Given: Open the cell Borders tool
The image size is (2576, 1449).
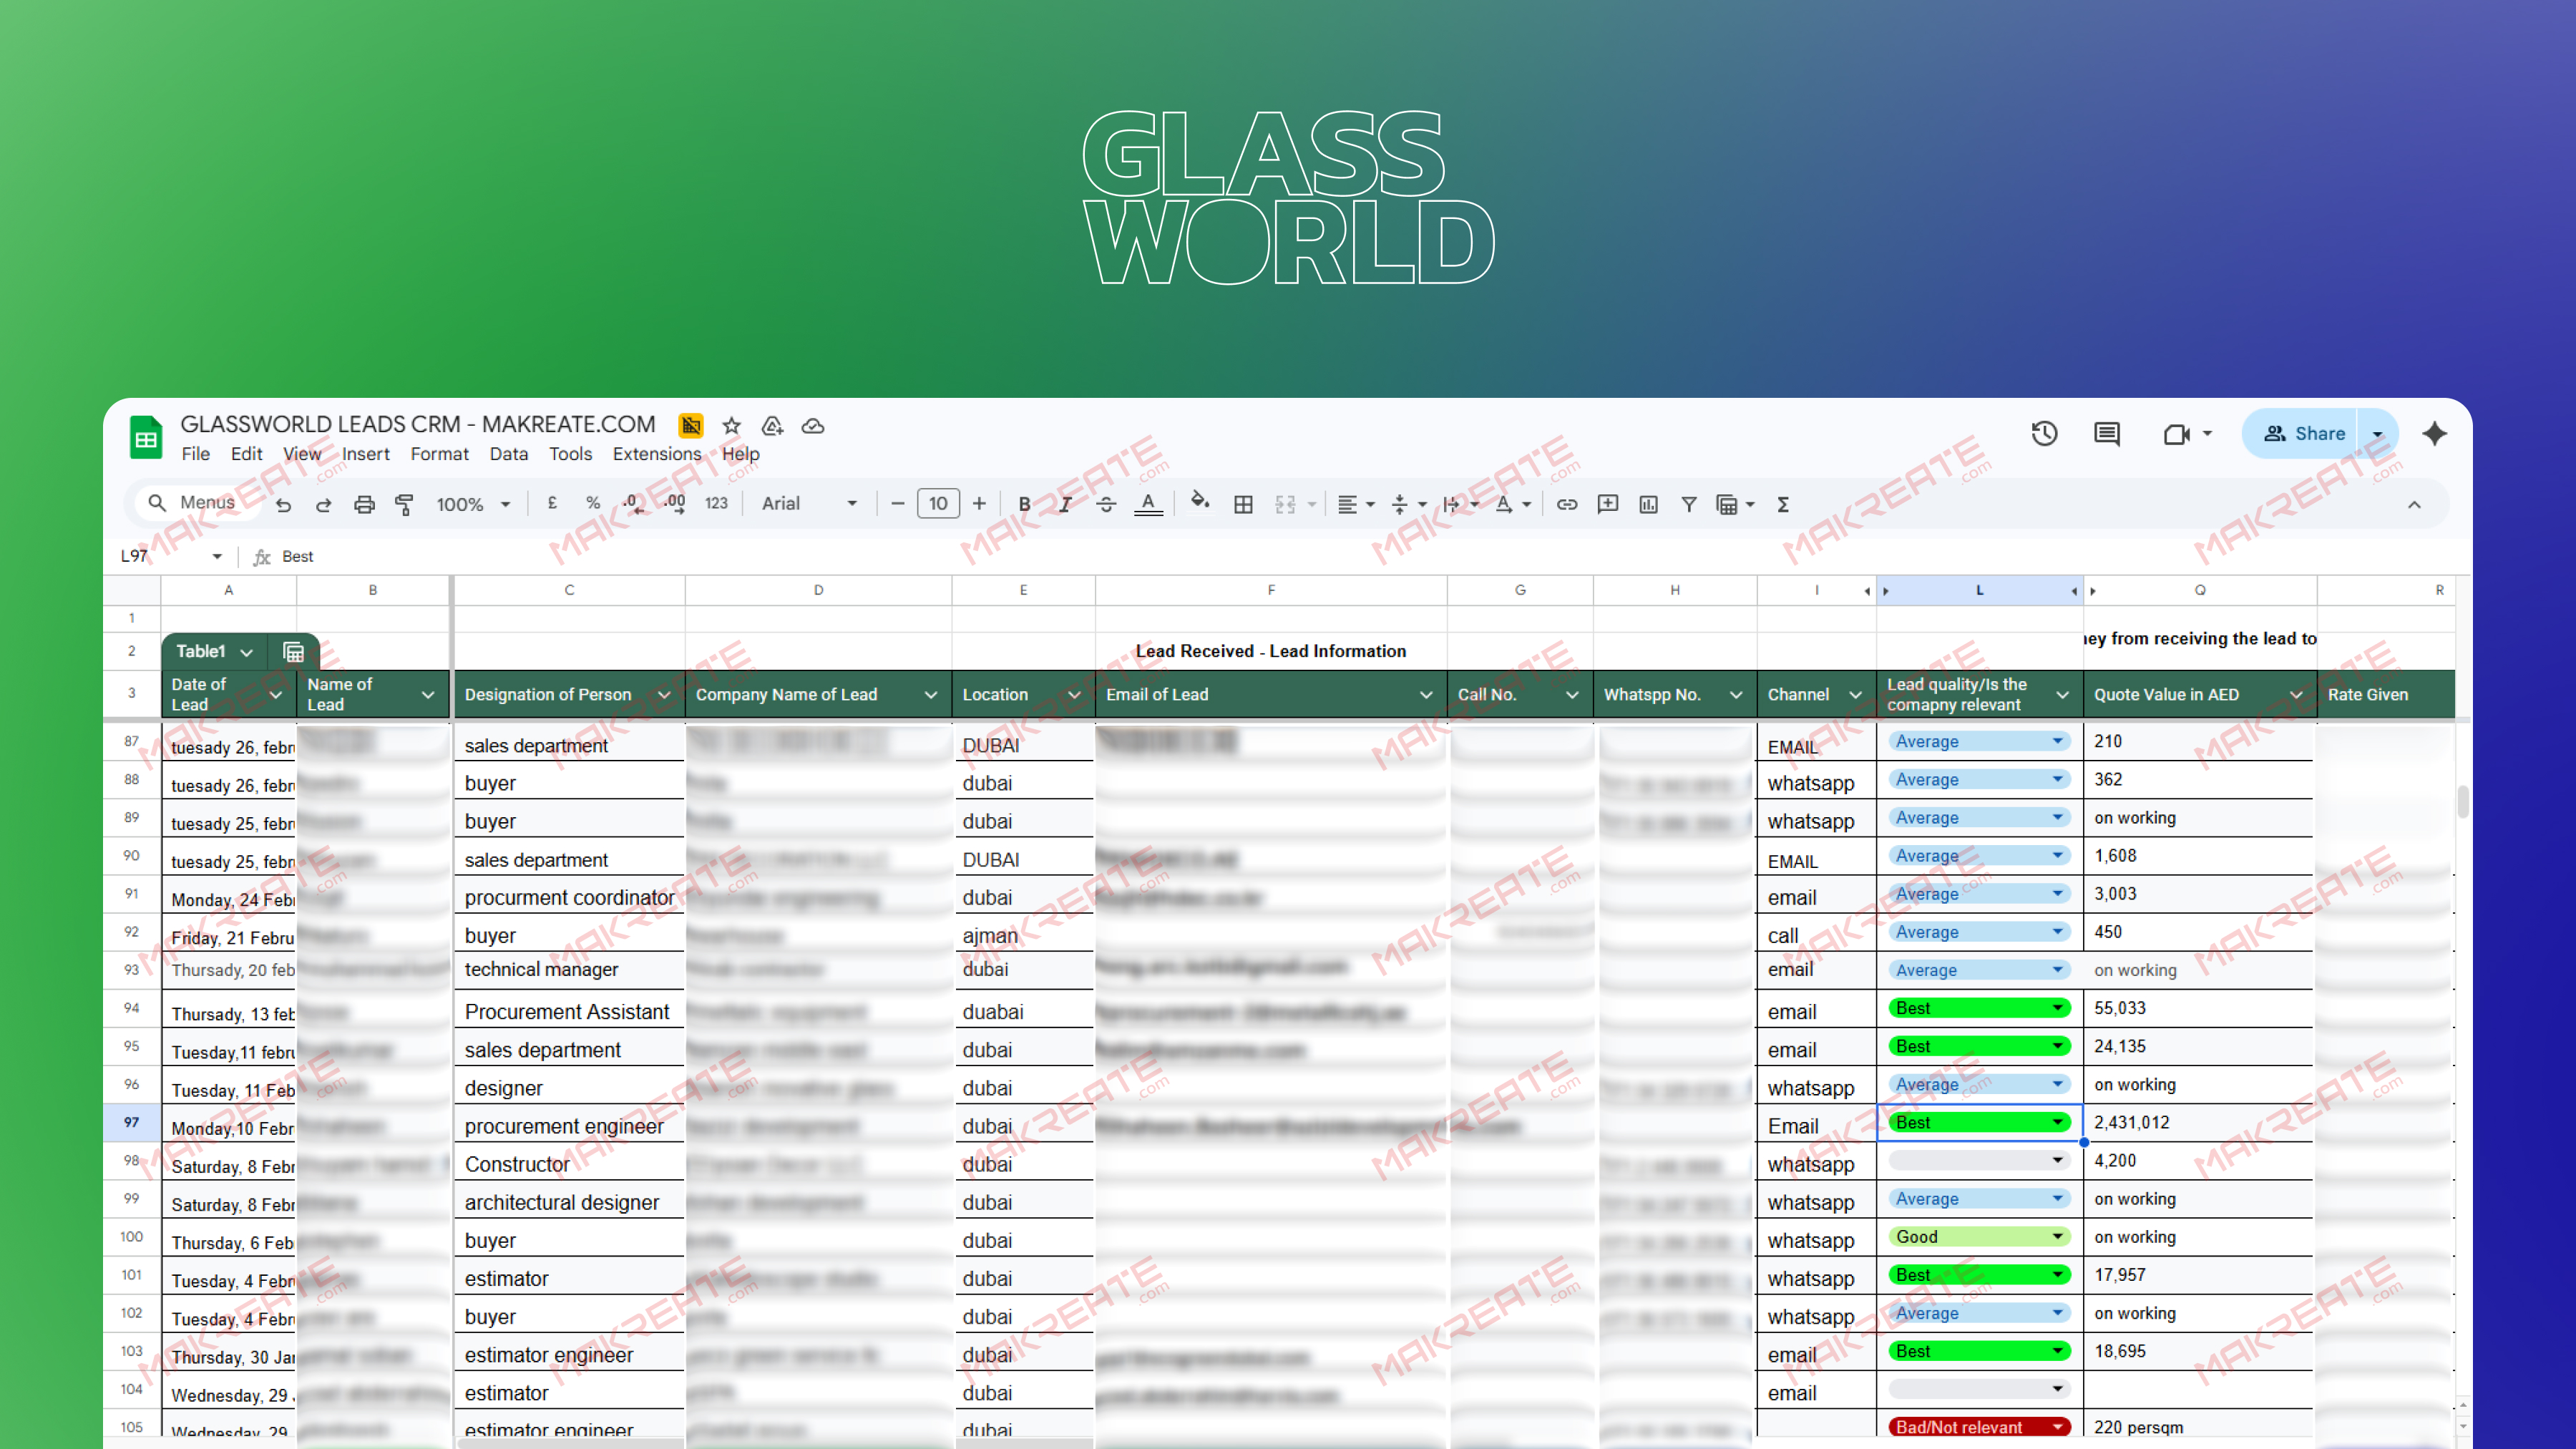Looking at the screenshot, I should [1243, 504].
